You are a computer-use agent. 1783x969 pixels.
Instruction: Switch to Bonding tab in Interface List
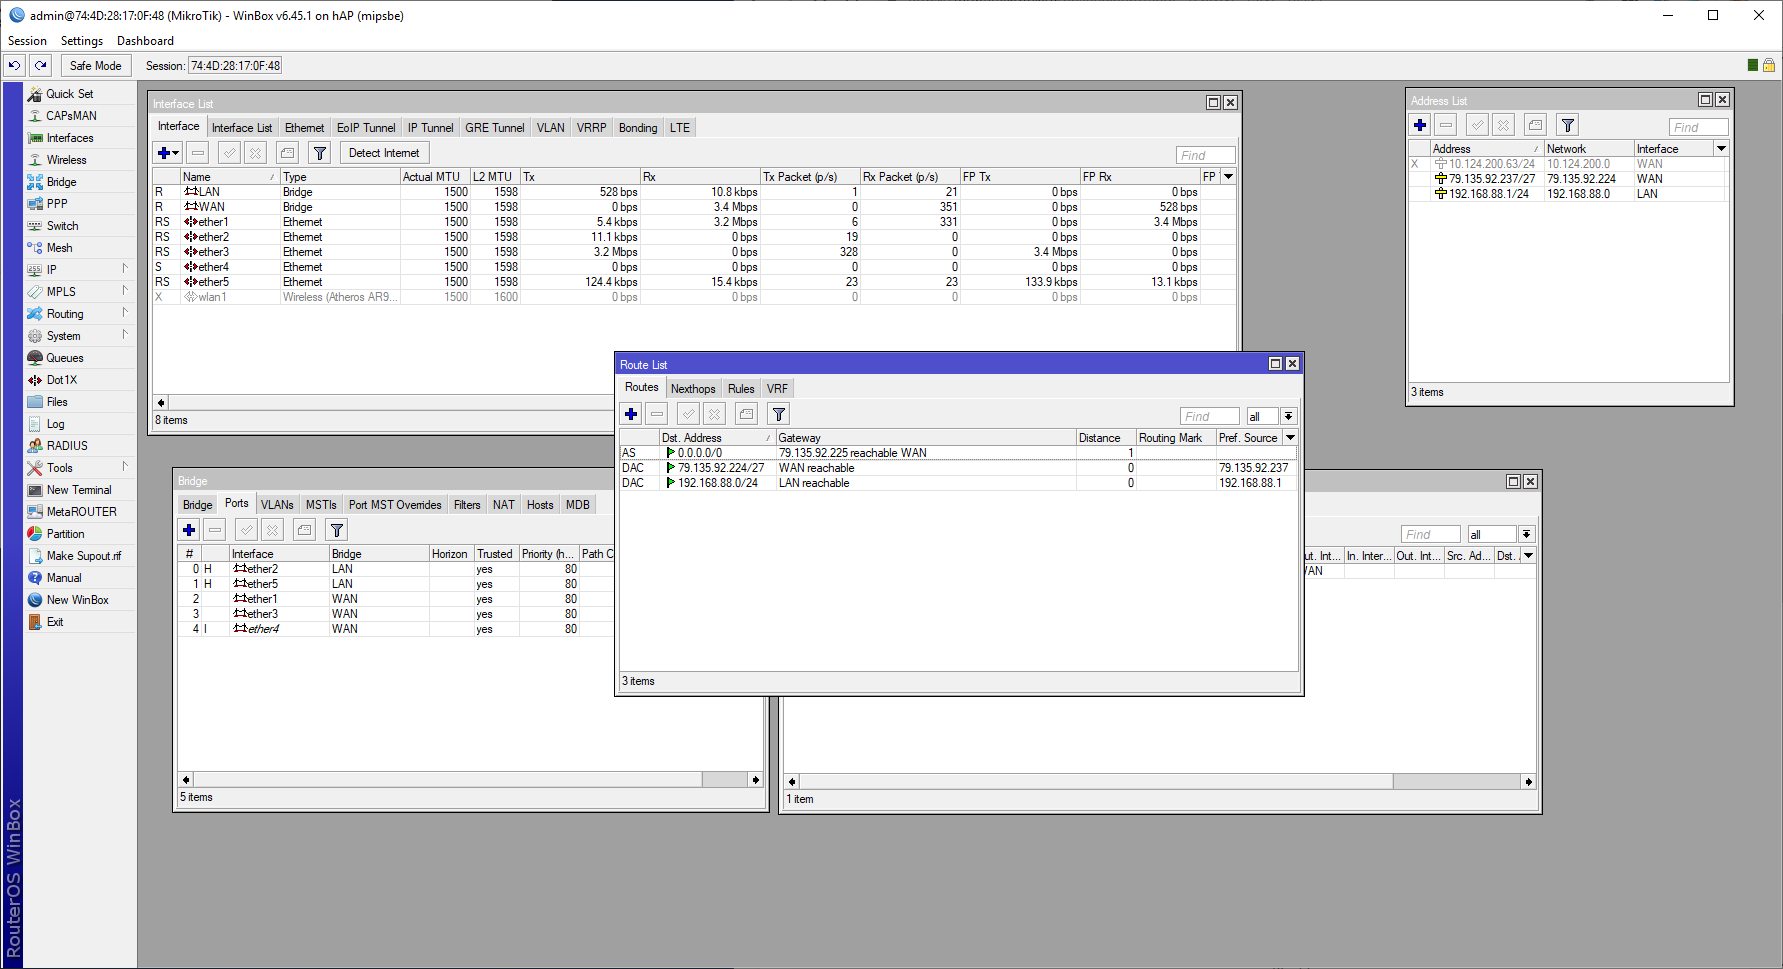coord(638,128)
